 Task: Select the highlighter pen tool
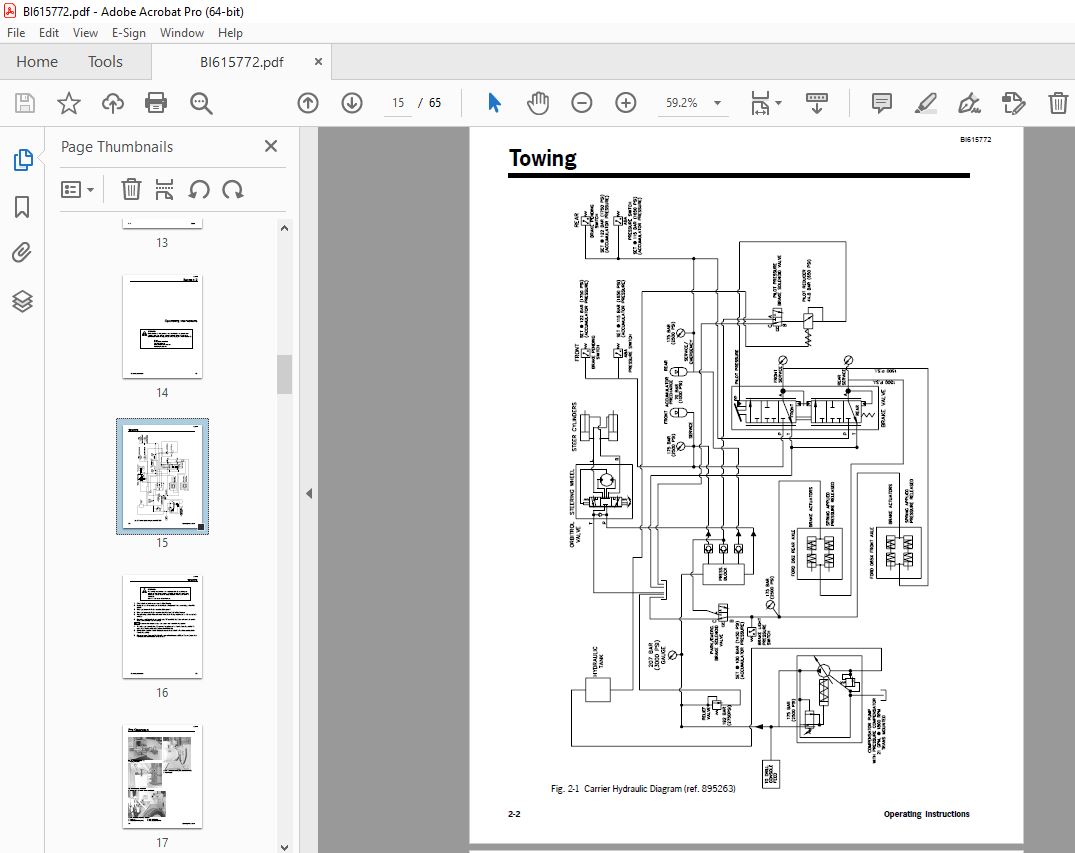pyautogui.click(x=926, y=103)
